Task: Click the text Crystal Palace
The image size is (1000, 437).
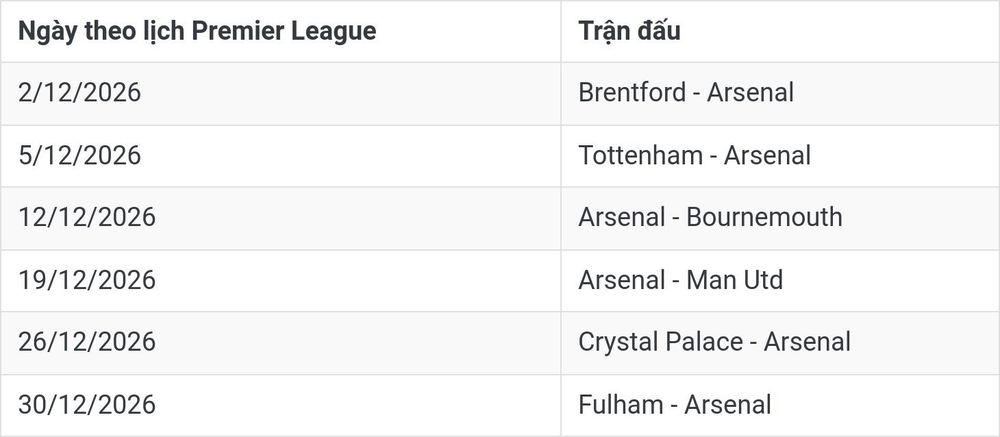Action: pos(661,342)
